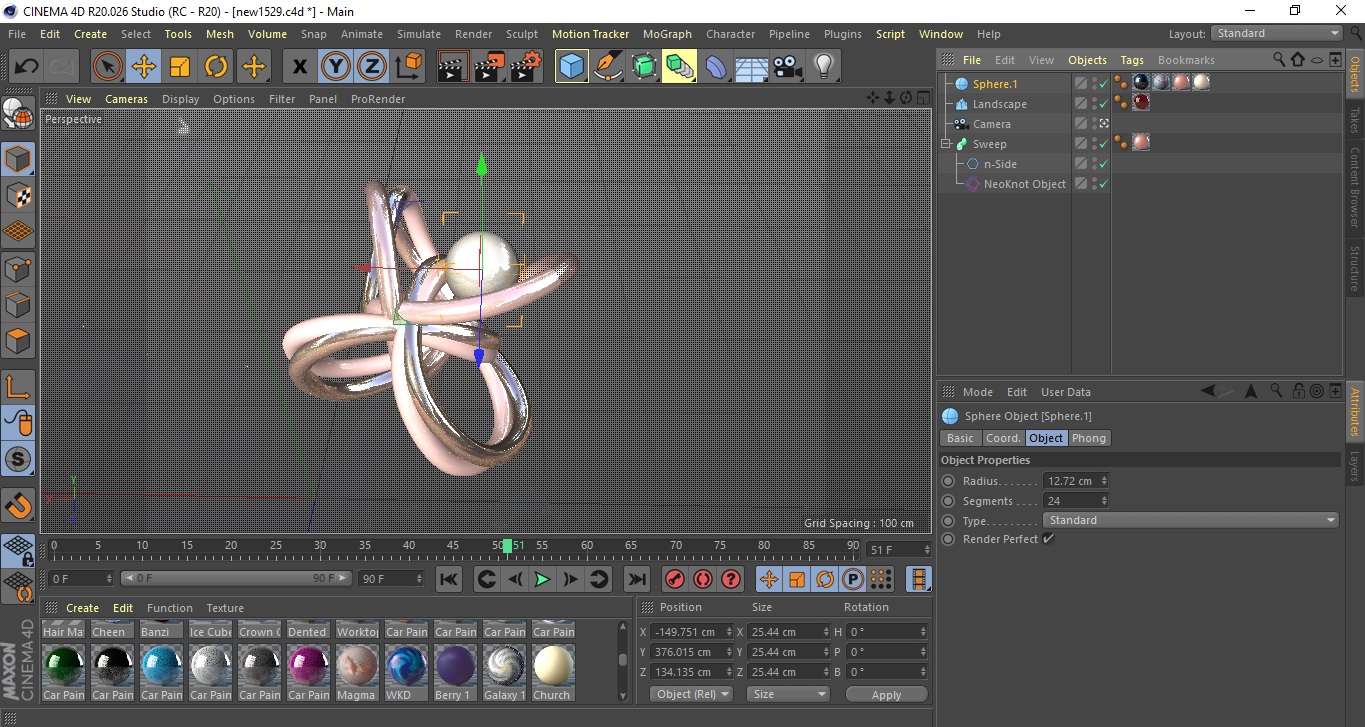Viewport: 1365px width, 727px height.
Task: Select the Rotate tool in top toolbar
Action: pos(216,67)
